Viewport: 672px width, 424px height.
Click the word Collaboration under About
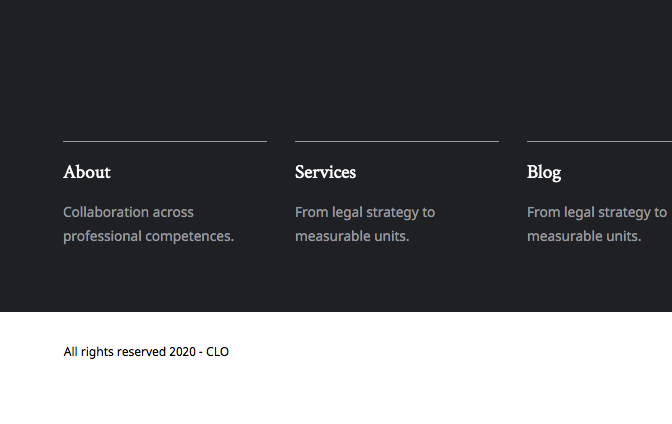[106, 212]
